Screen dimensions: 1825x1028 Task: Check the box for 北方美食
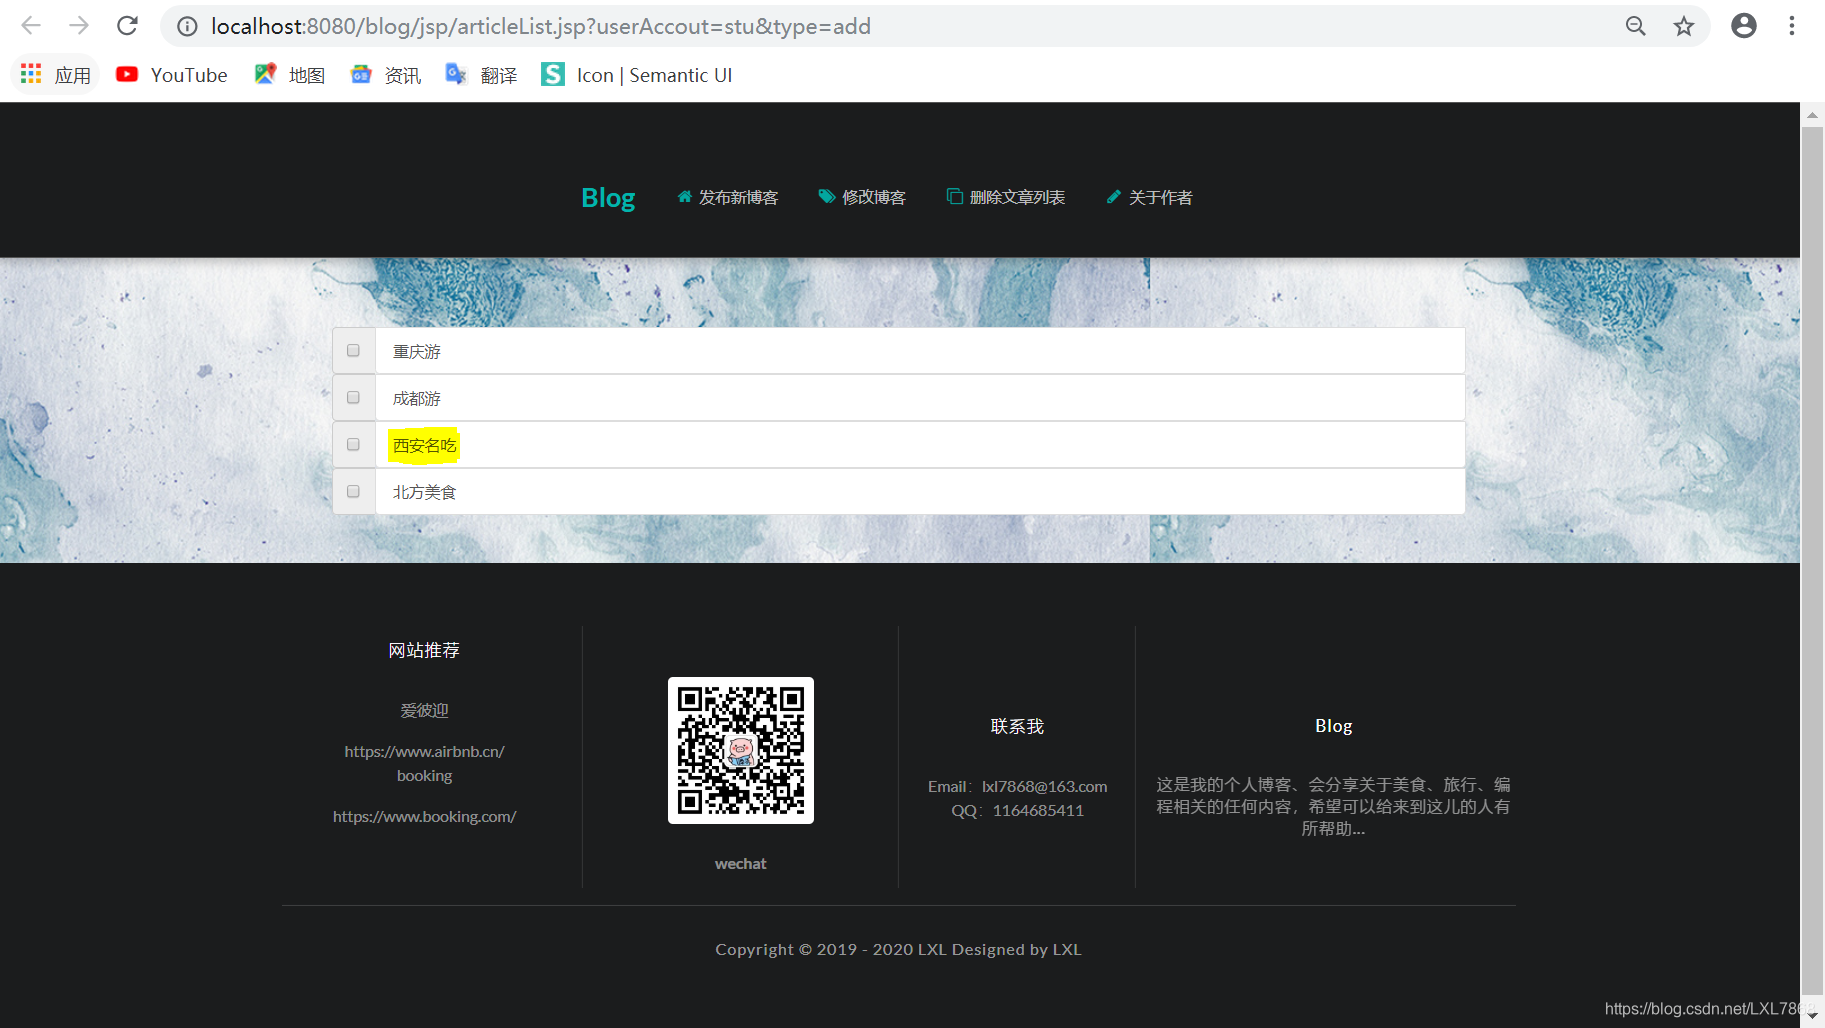click(353, 491)
